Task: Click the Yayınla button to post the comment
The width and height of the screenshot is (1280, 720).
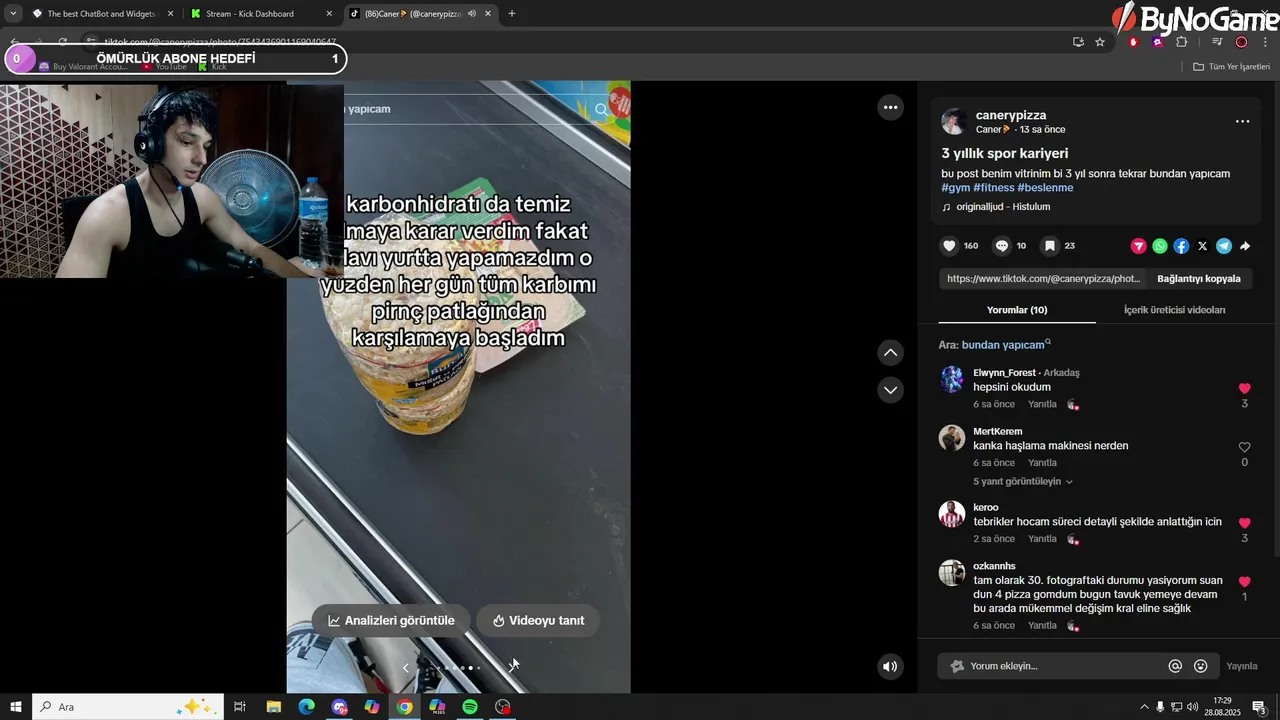Action: [1242, 666]
